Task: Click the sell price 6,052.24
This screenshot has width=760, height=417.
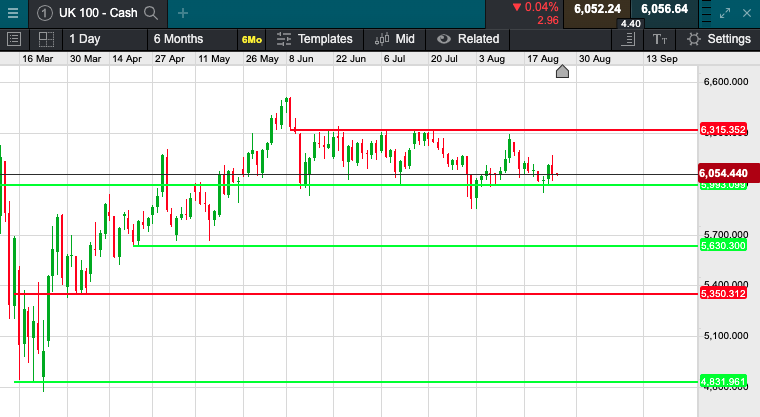Action: pyautogui.click(x=597, y=9)
